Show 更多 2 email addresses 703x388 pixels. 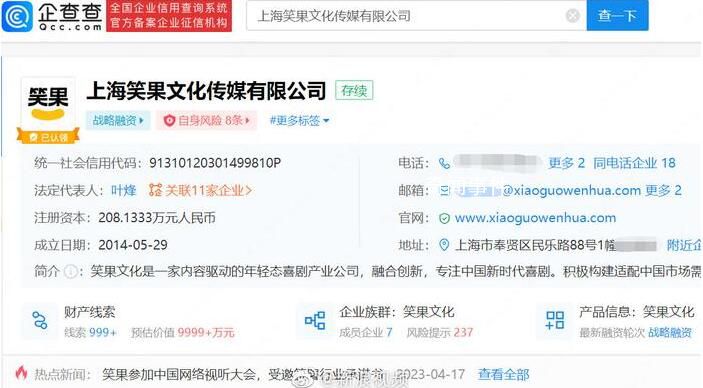663,191
